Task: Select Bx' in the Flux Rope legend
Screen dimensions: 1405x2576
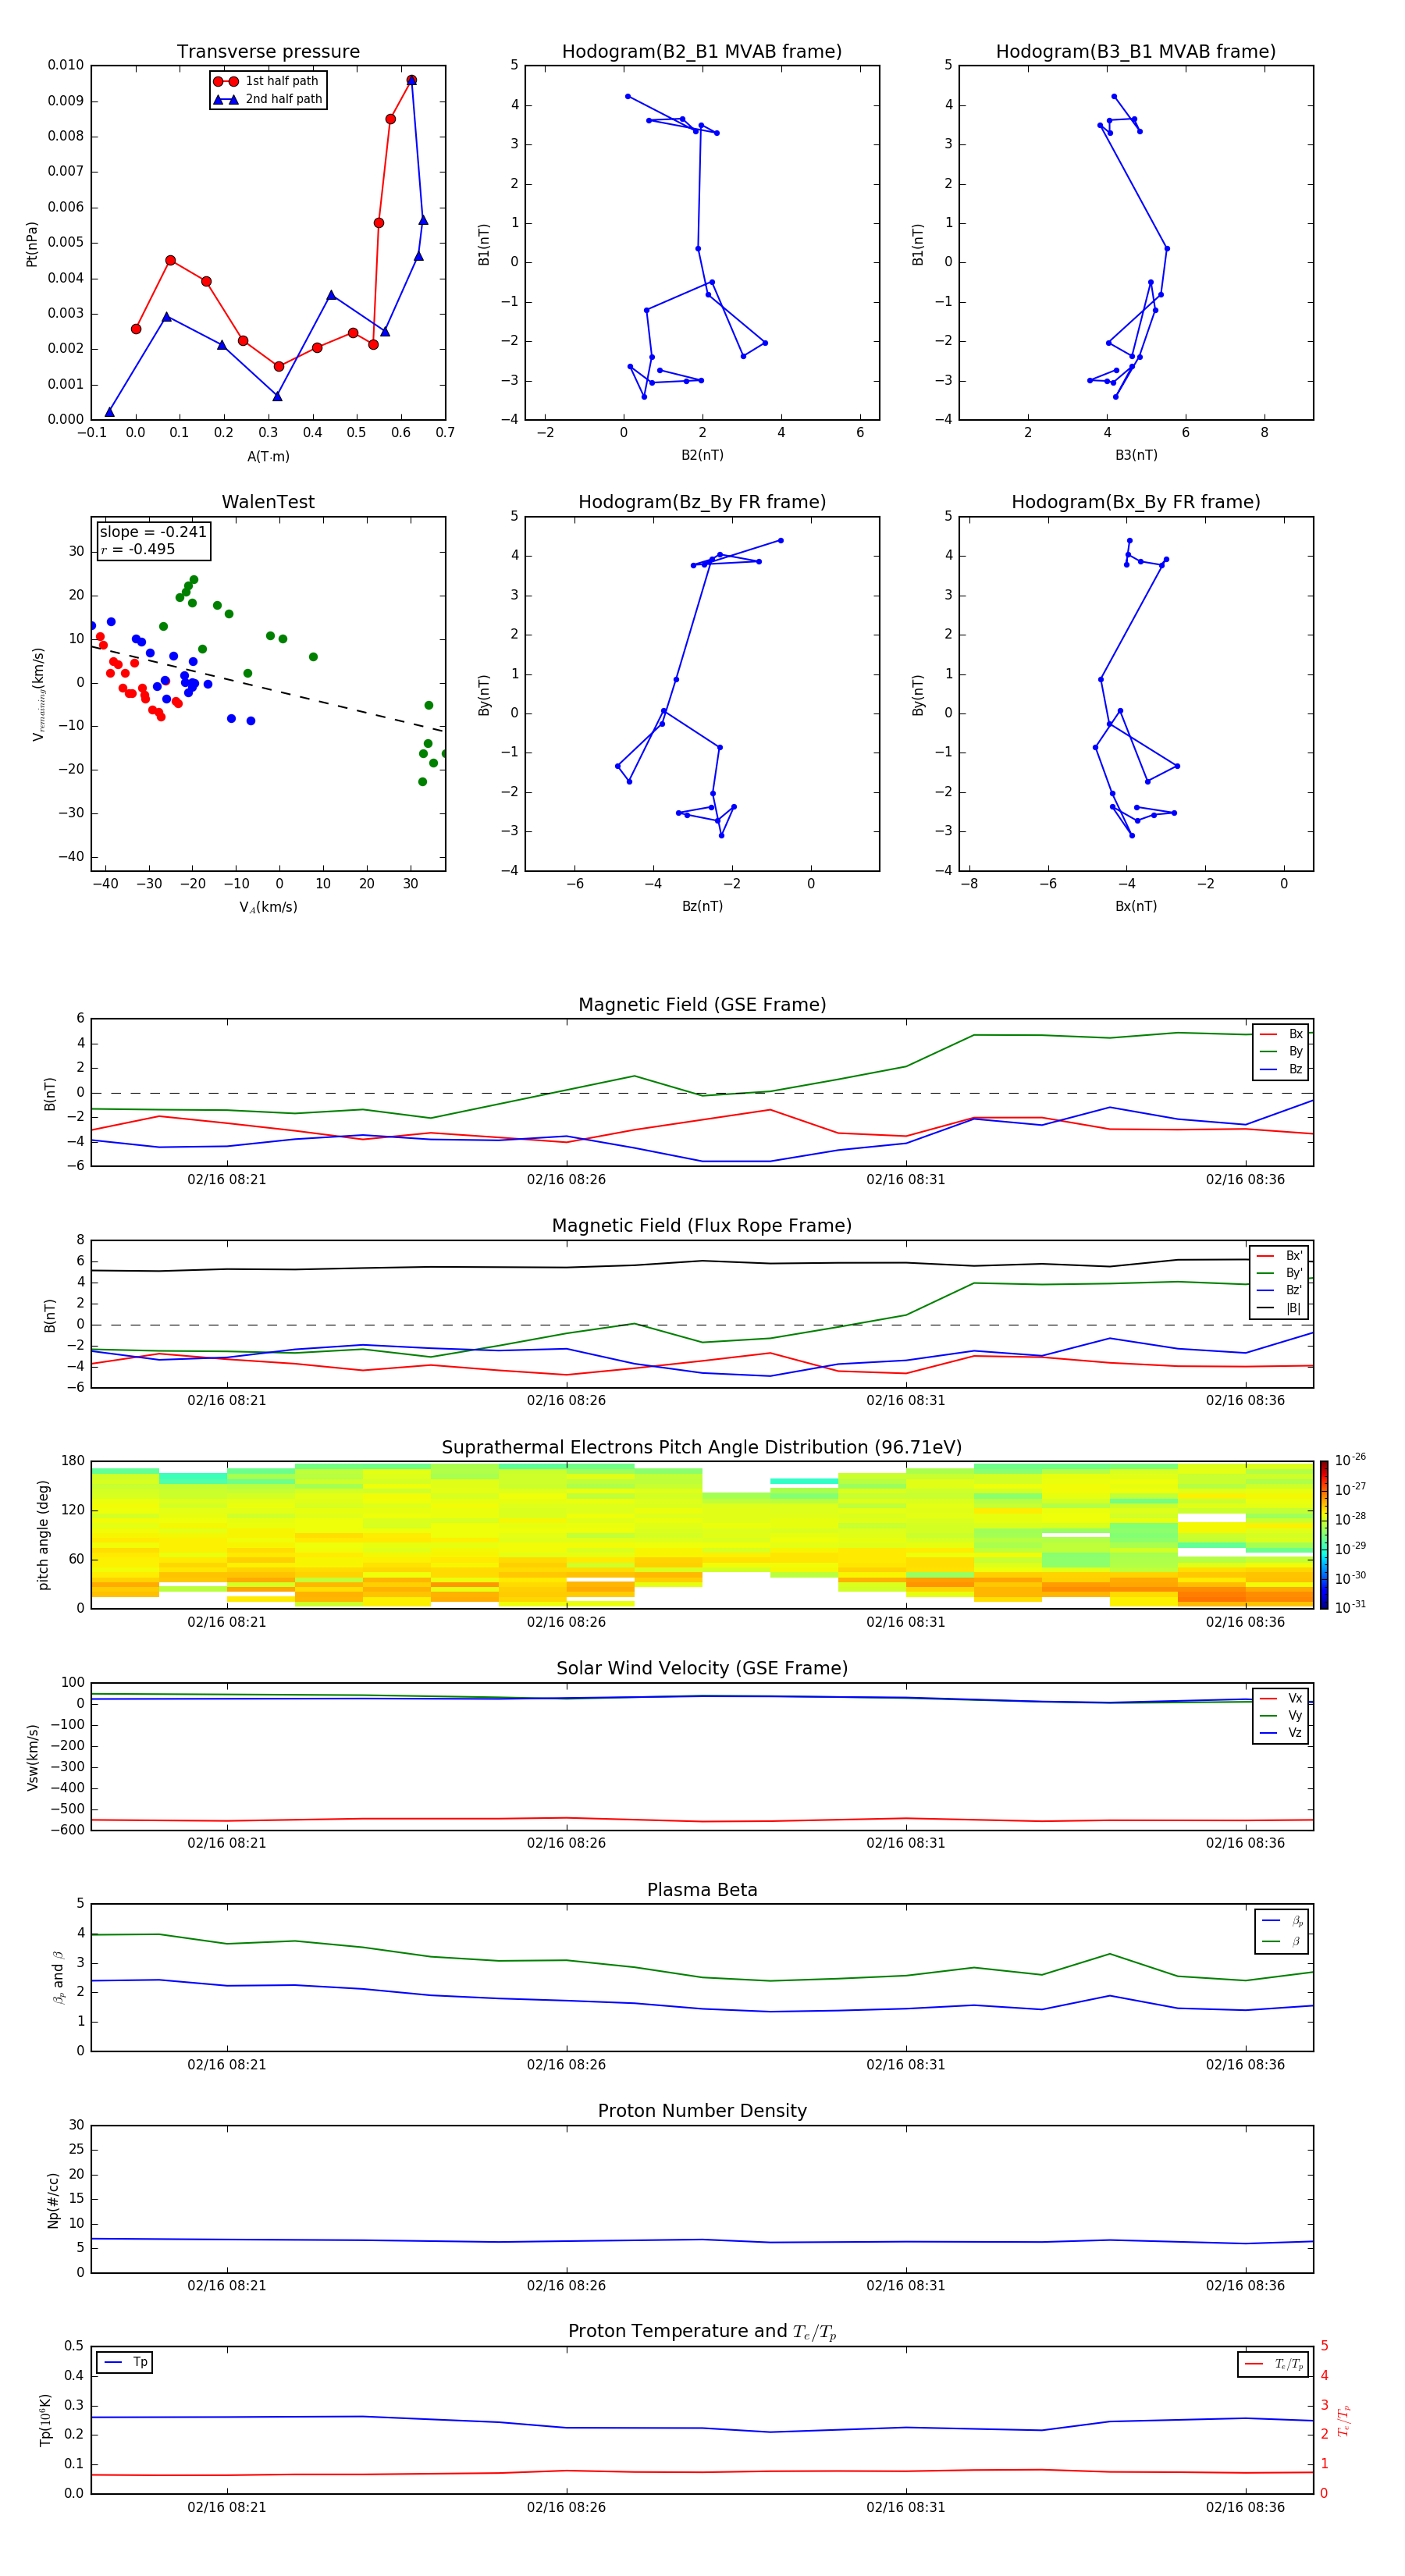Action: point(1280,1256)
